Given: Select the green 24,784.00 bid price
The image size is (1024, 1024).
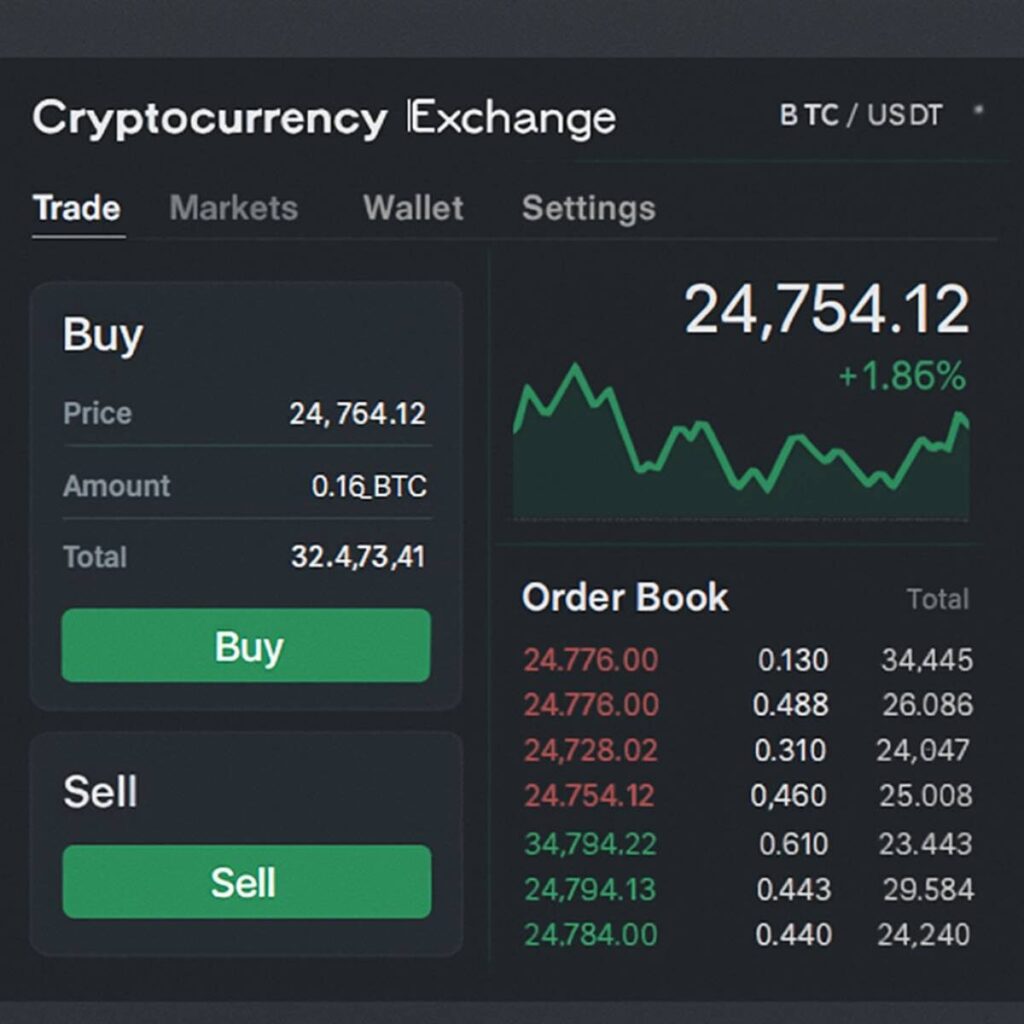Looking at the screenshot, I should pos(590,935).
